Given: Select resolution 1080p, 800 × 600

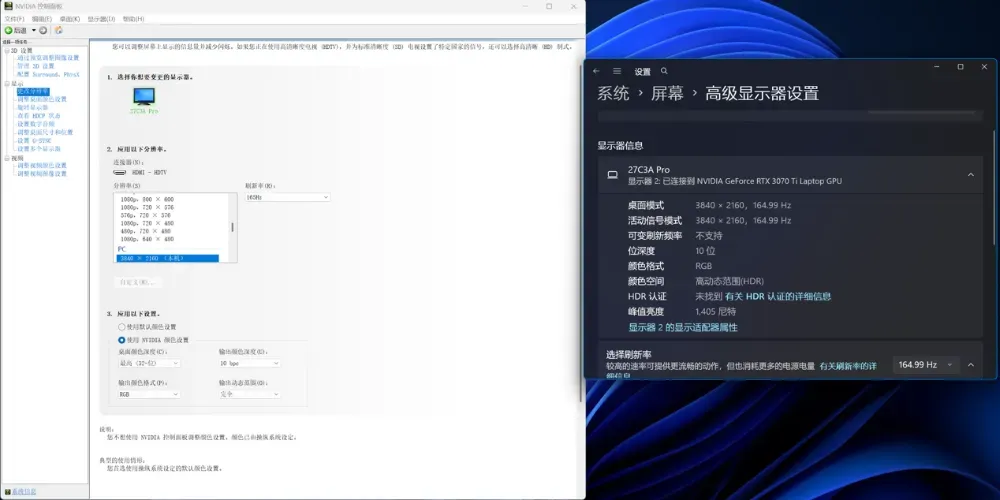Looking at the screenshot, I should tap(147, 199).
